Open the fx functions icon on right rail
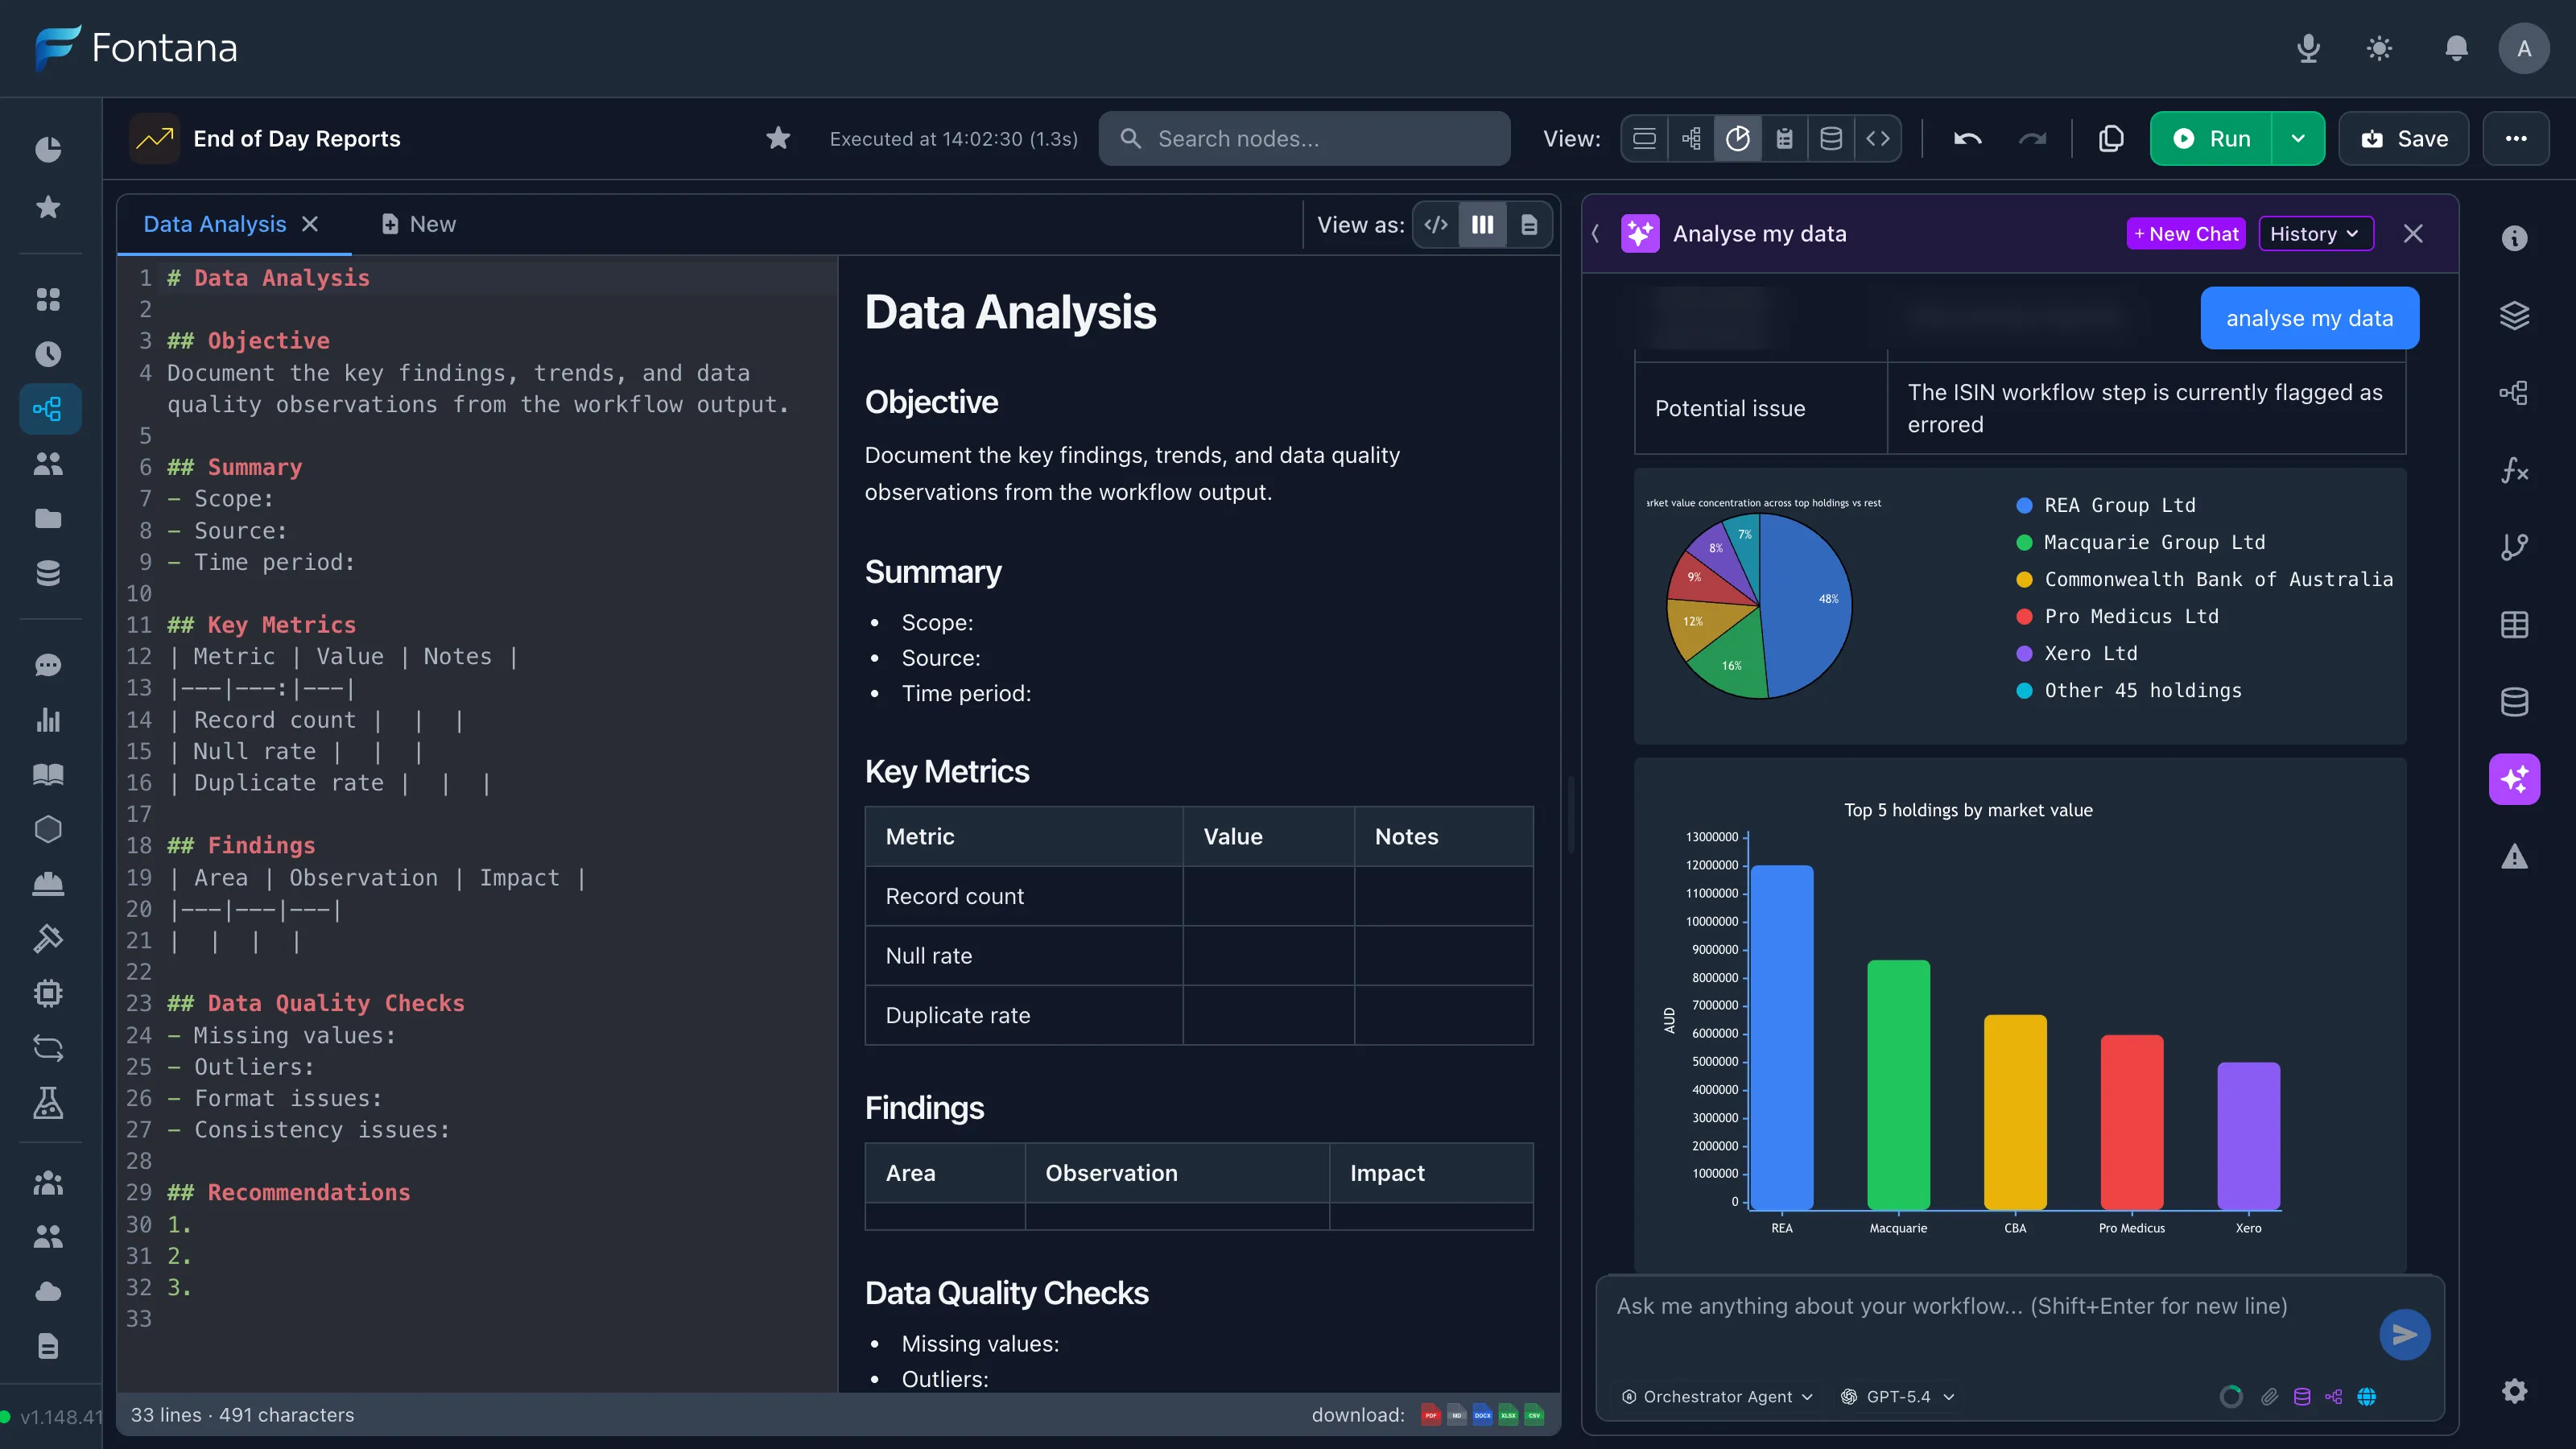Screen dimensions: 2576x1449 pyautogui.click(x=2514, y=470)
